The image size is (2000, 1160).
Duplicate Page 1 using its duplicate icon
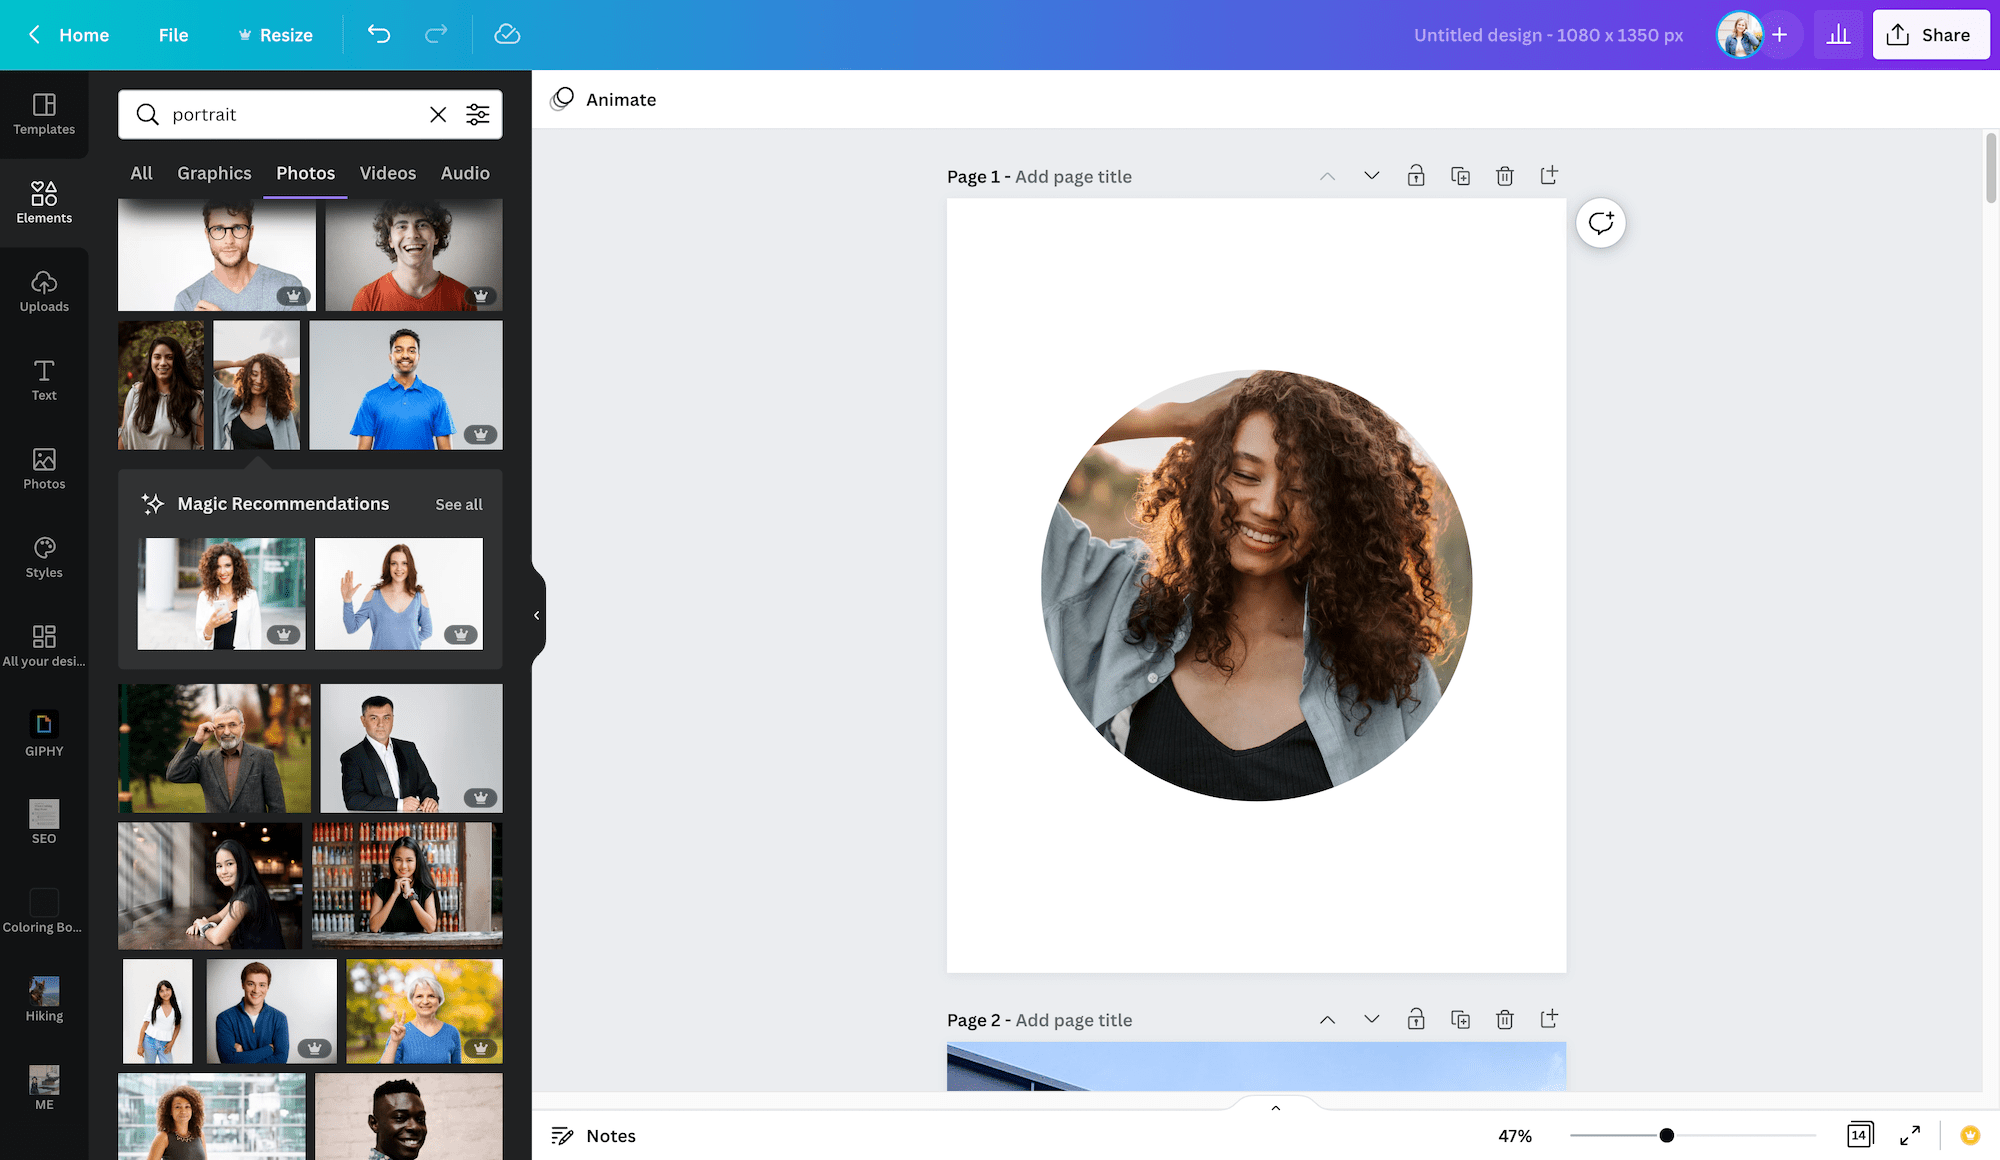pos(1460,176)
